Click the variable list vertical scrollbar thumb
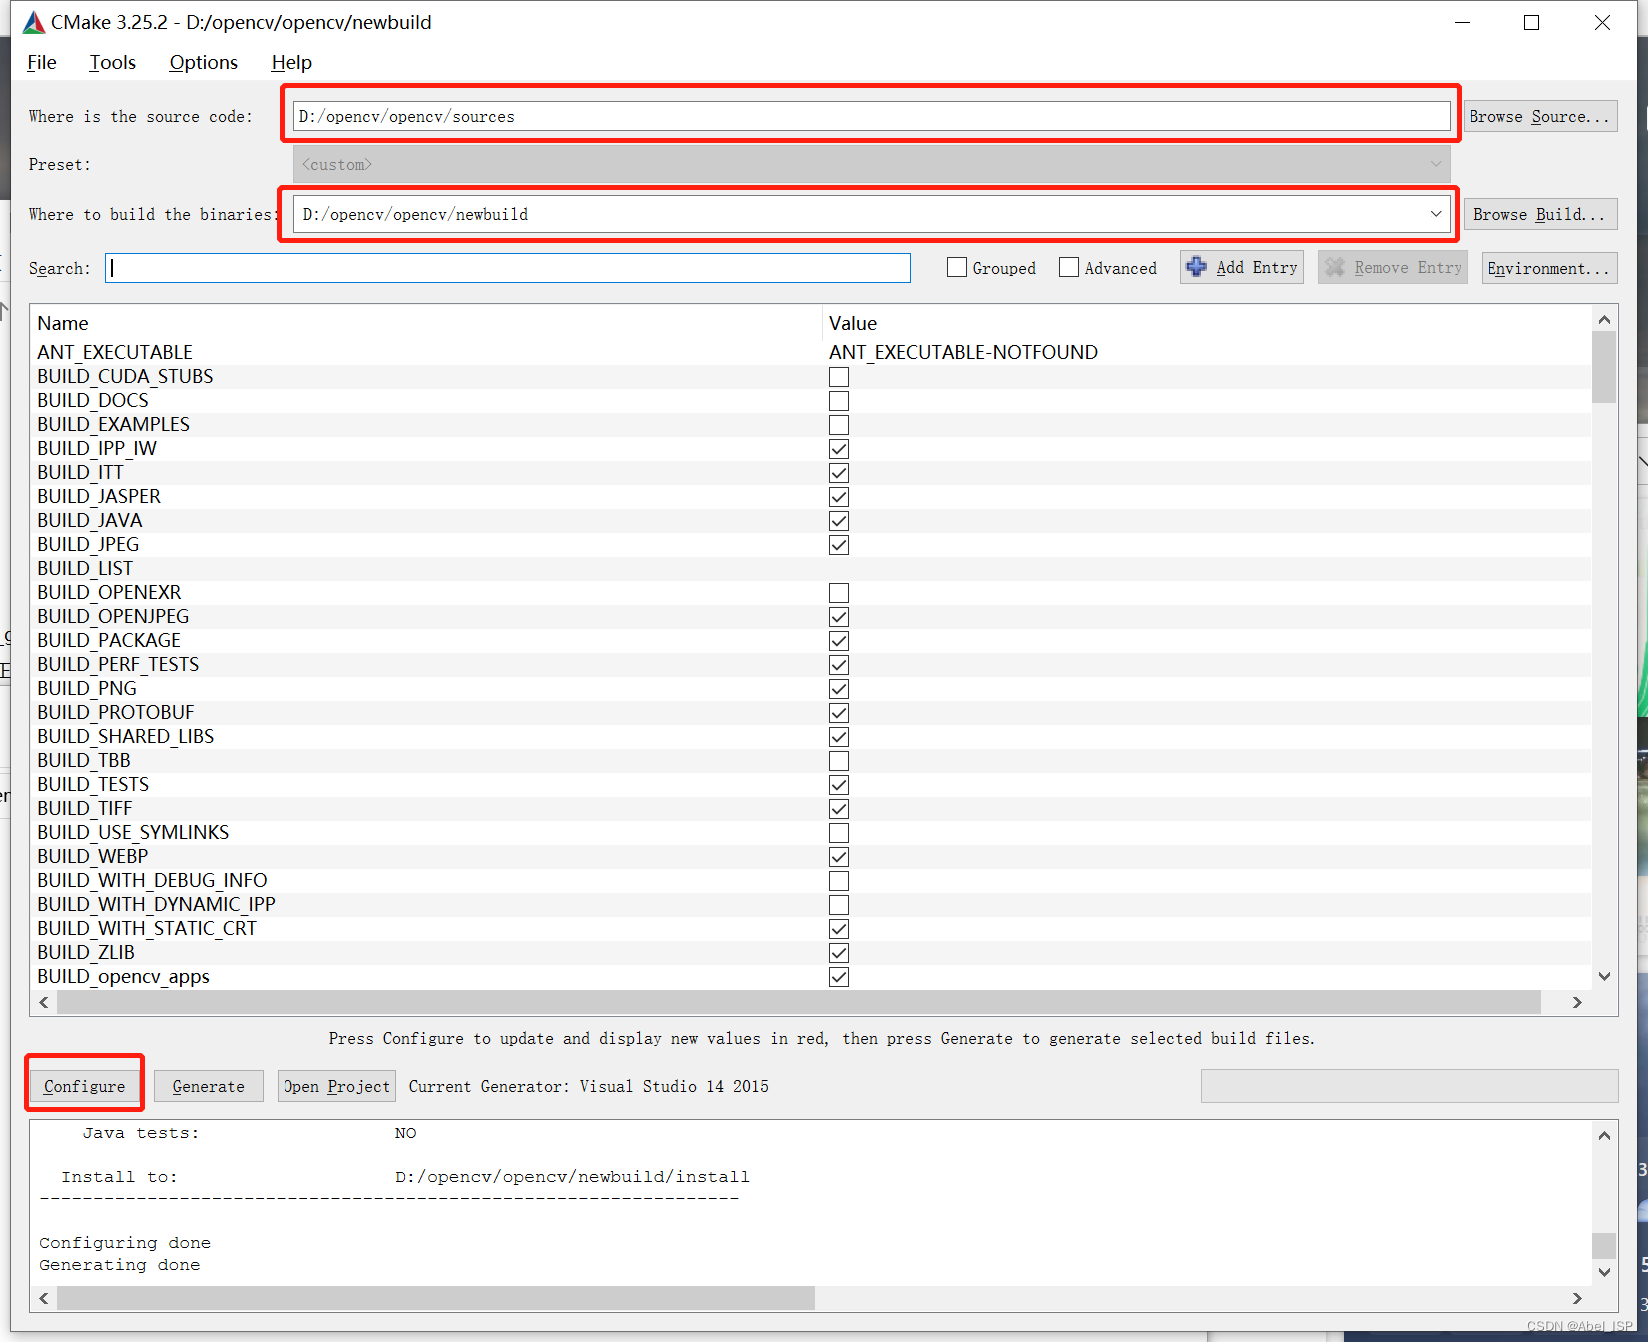Screen dimensions: 1648x1342 point(1604,367)
